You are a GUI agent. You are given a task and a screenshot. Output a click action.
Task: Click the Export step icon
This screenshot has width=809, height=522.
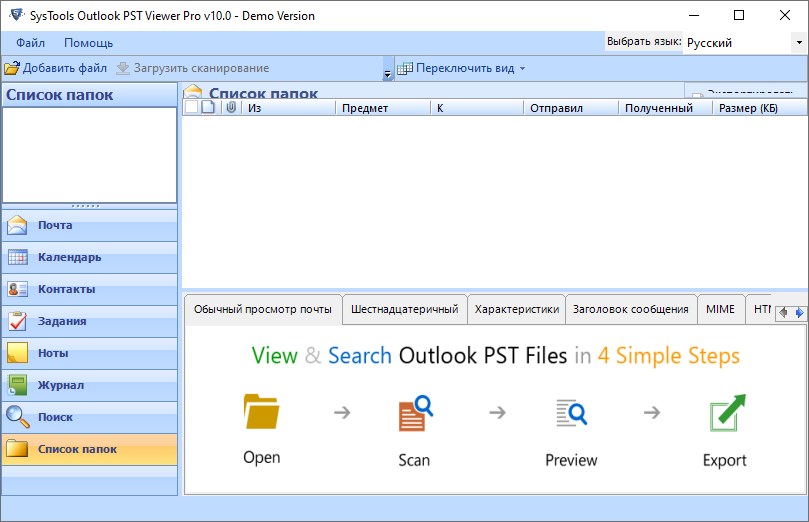[x=727, y=413]
